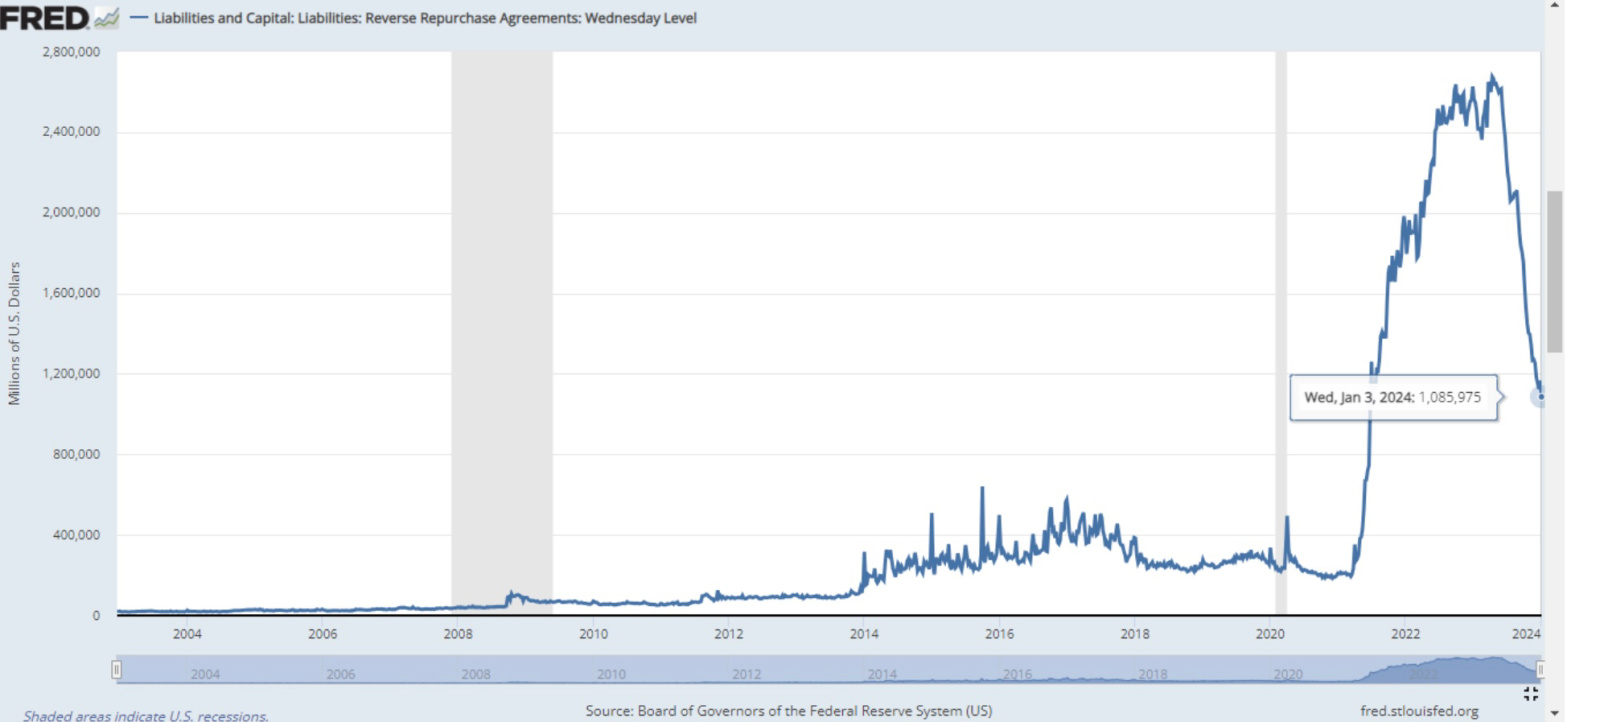Image resolution: width=1600 pixels, height=722 pixels.
Task: Click the fred.stlouisfed.org text
Action: [x=1419, y=711]
